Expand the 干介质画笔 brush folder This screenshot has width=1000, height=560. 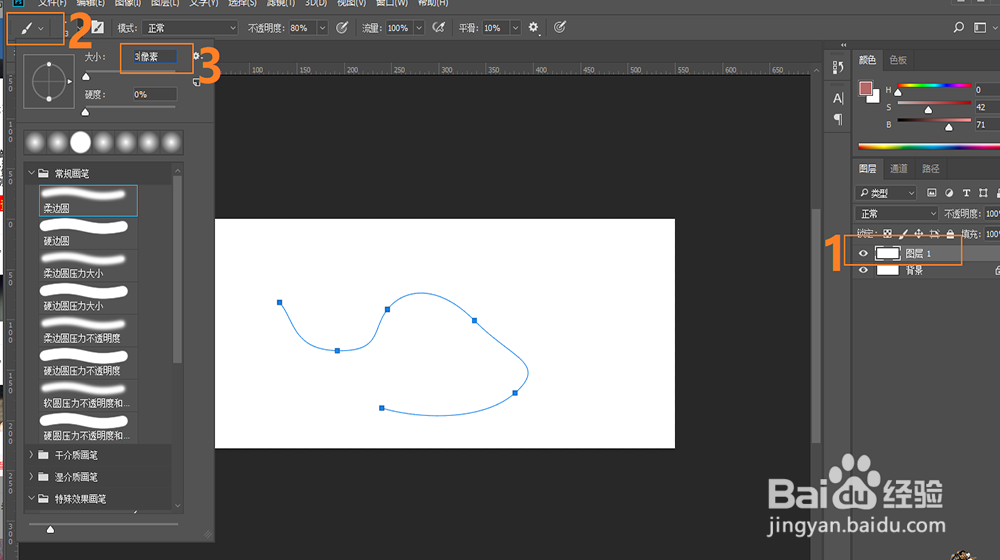coord(31,455)
